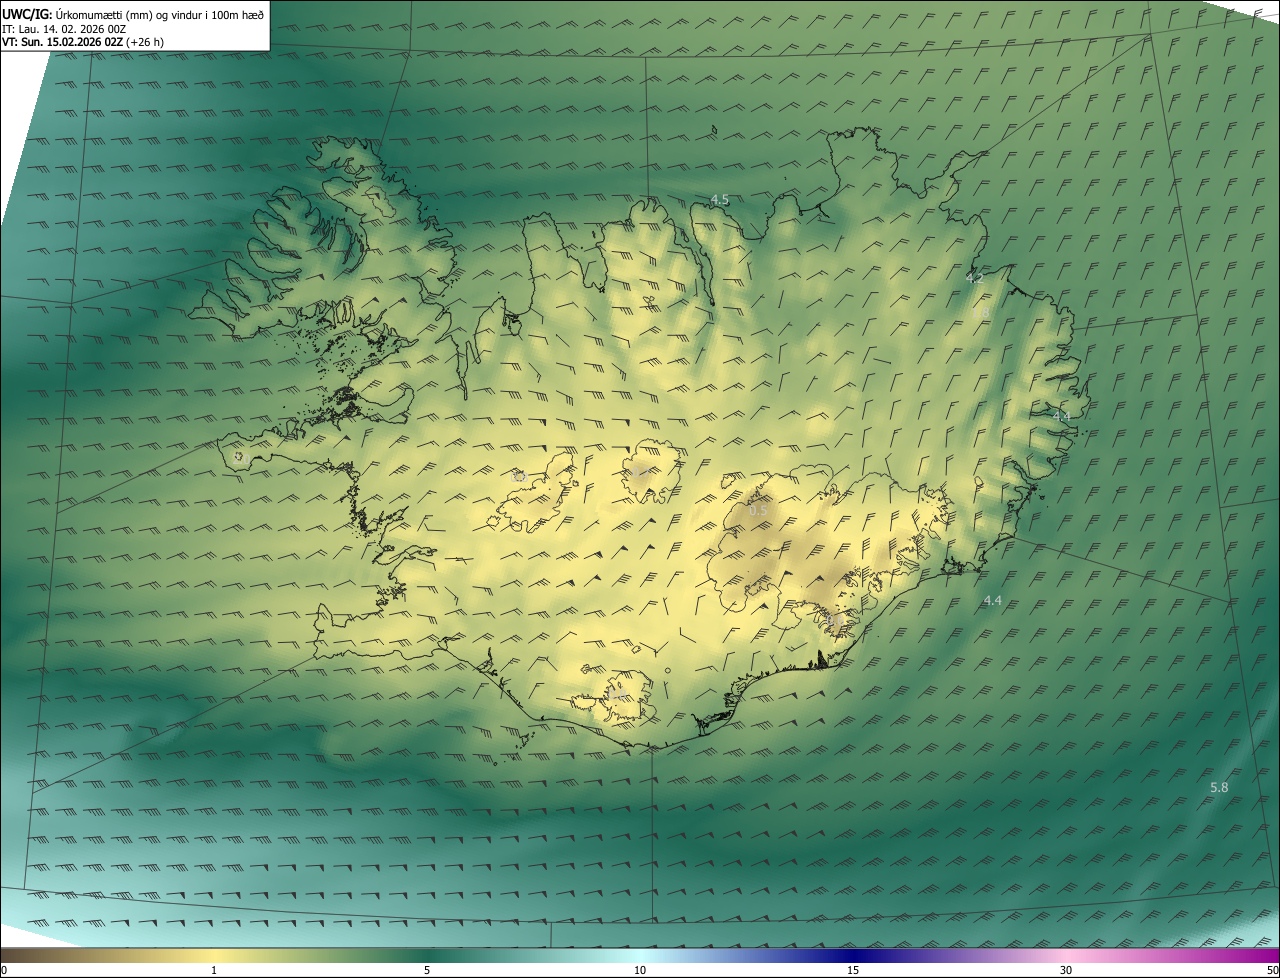
Task: Click the 50 tick on the color scale
Action: 1272,970
